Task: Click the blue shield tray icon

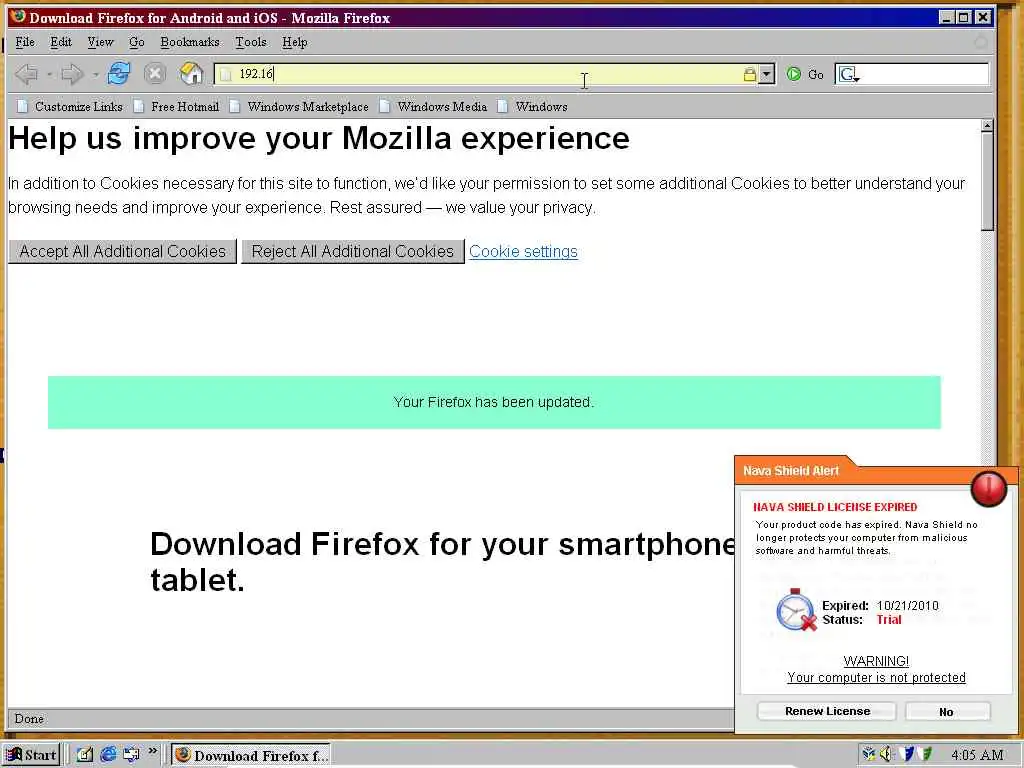Action: (907, 754)
